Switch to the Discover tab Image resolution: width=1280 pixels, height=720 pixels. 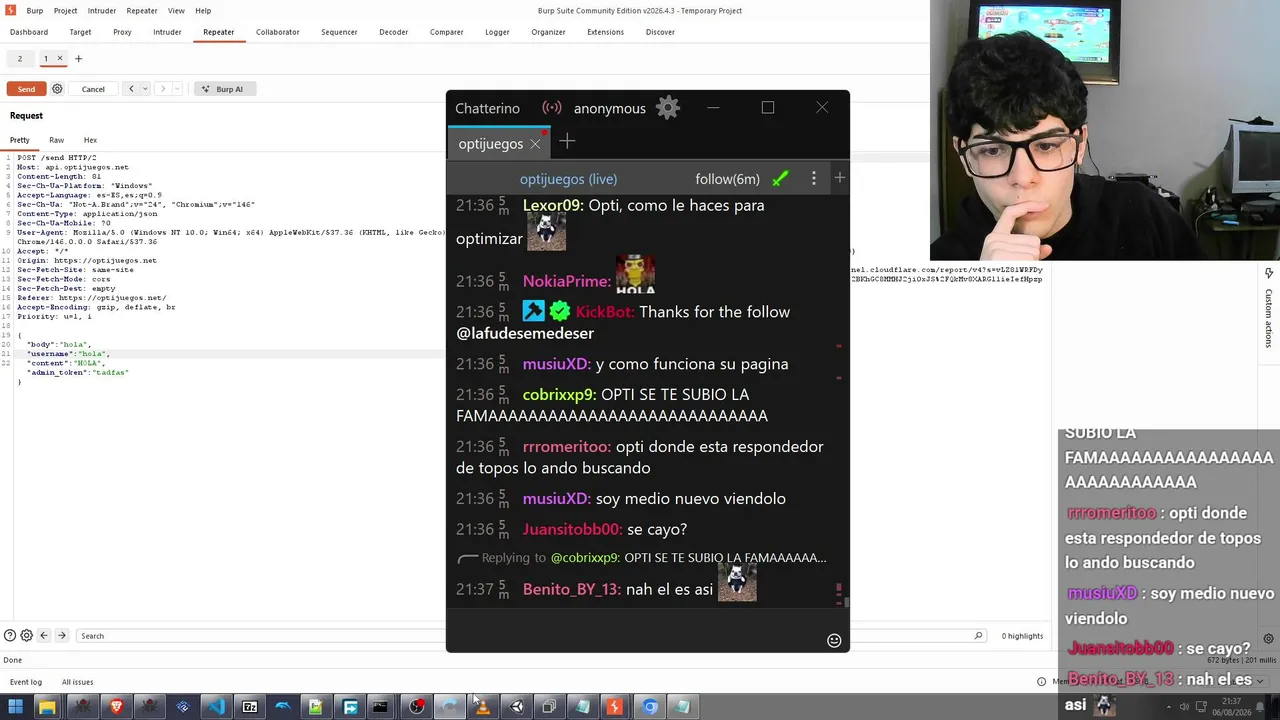pyautogui.click(x=660, y=32)
